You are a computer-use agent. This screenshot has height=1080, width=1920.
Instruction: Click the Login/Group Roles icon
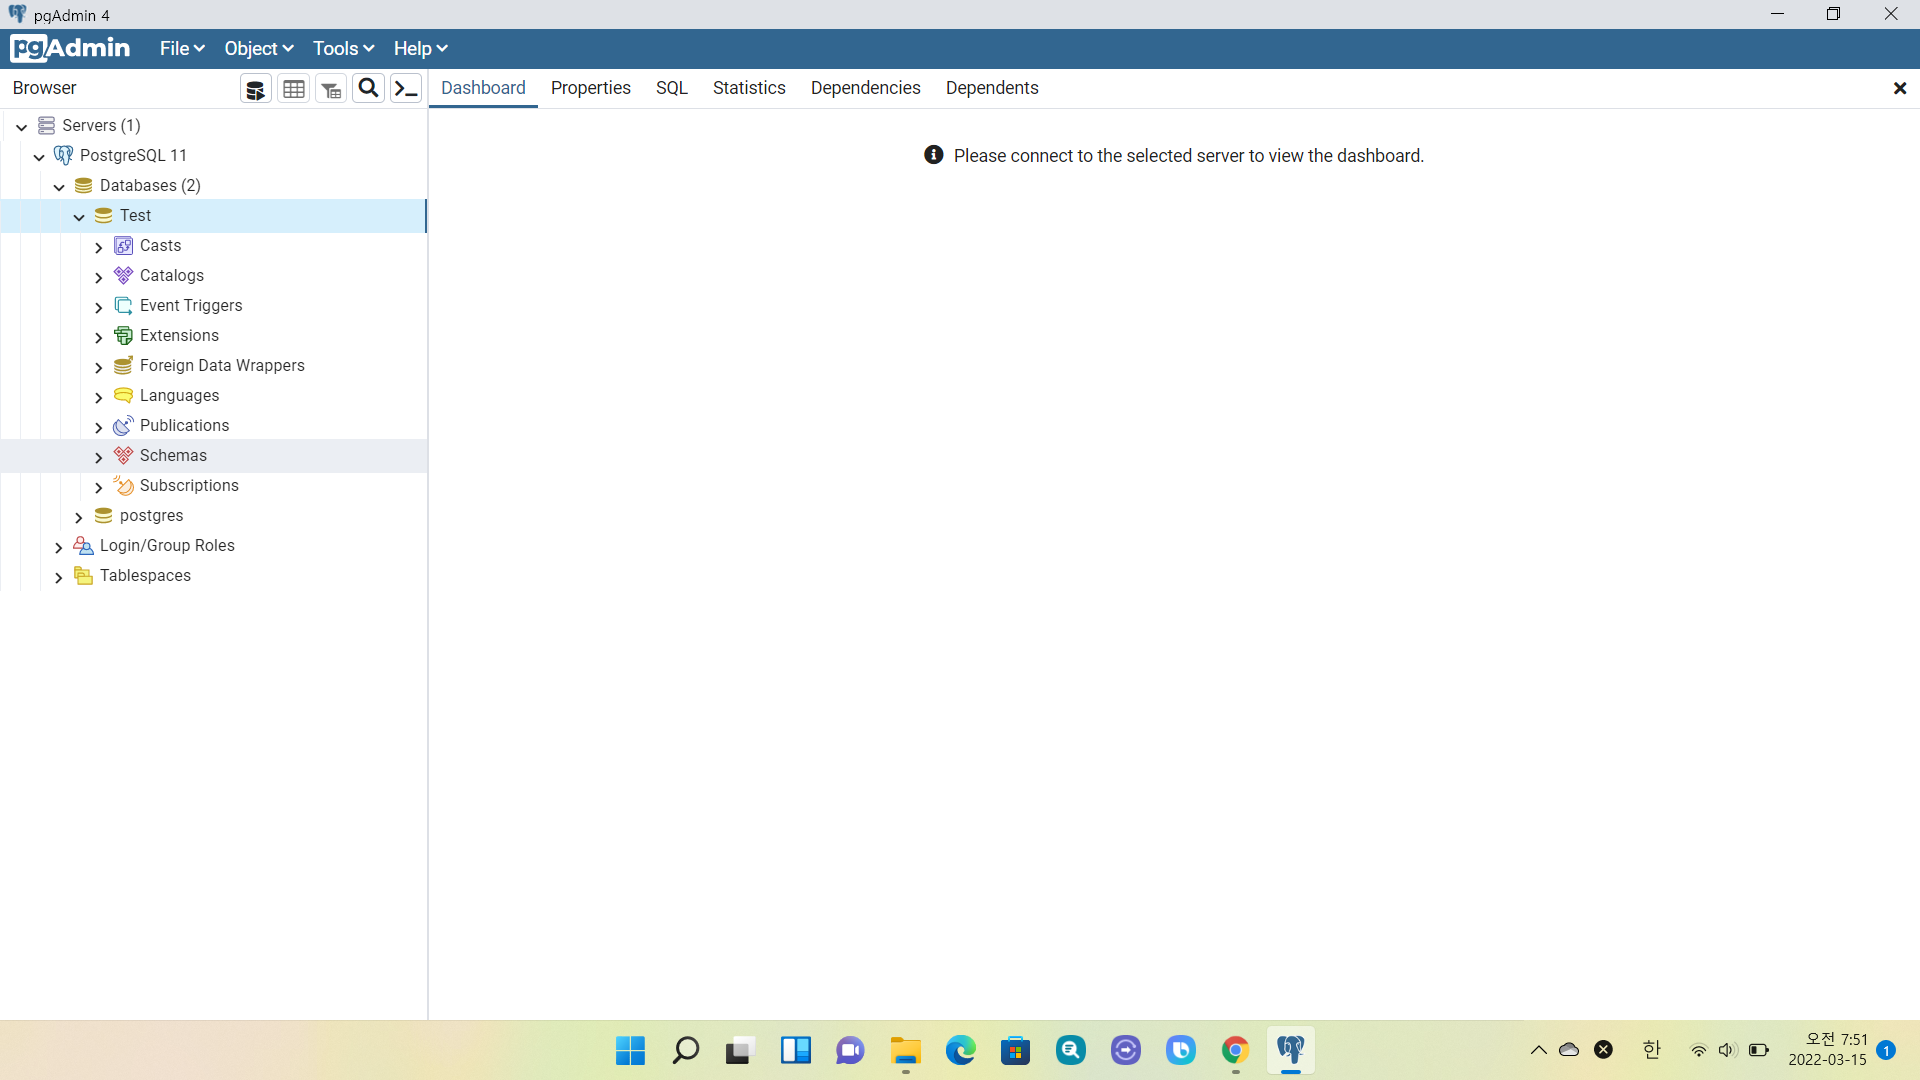[84, 545]
